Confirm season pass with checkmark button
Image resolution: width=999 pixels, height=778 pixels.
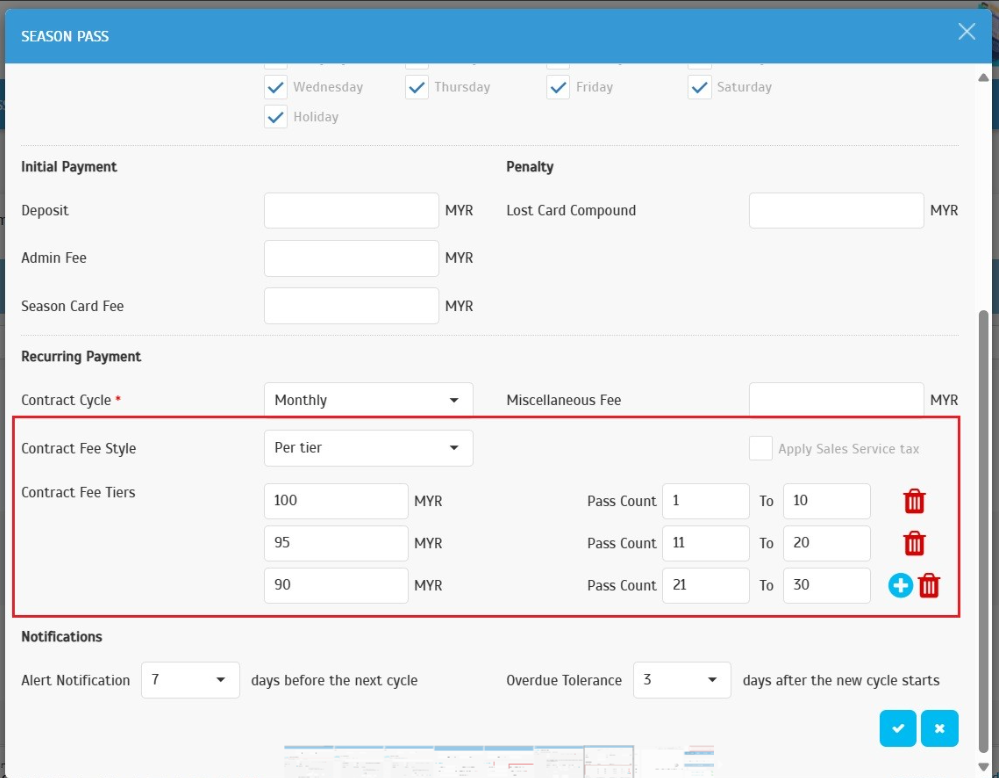point(897,728)
